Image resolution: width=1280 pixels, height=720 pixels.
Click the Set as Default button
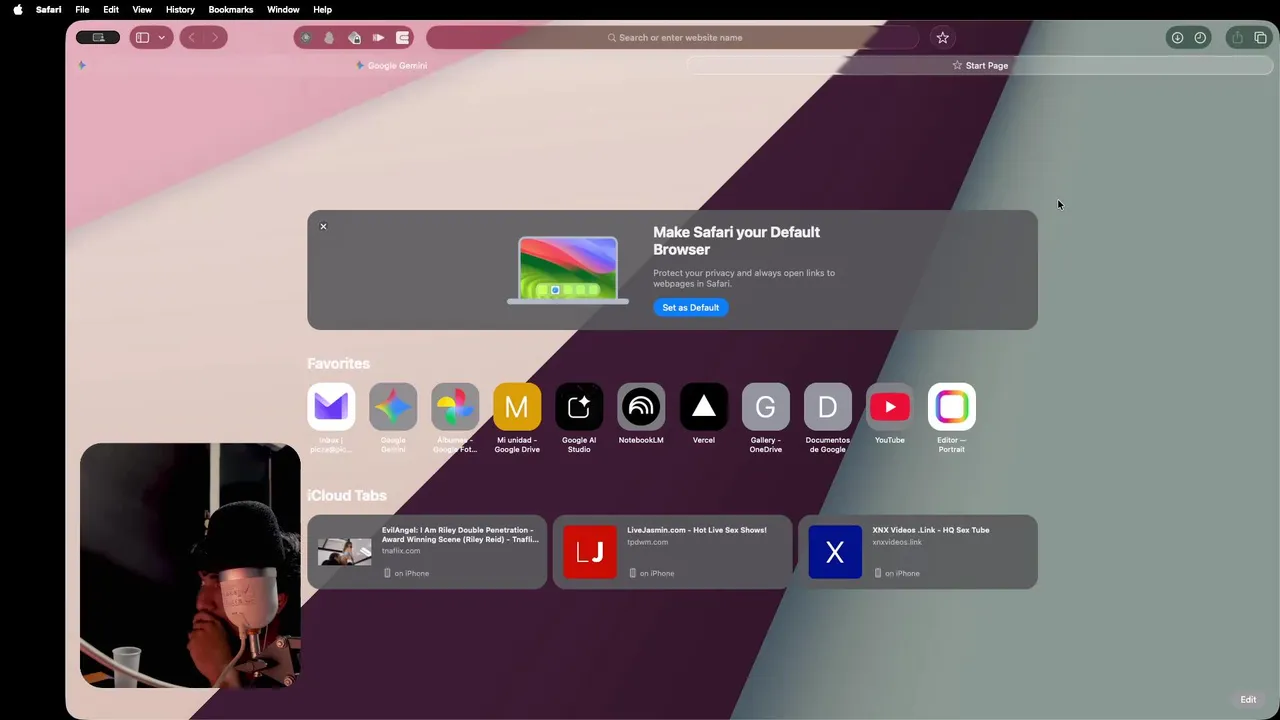click(x=690, y=308)
